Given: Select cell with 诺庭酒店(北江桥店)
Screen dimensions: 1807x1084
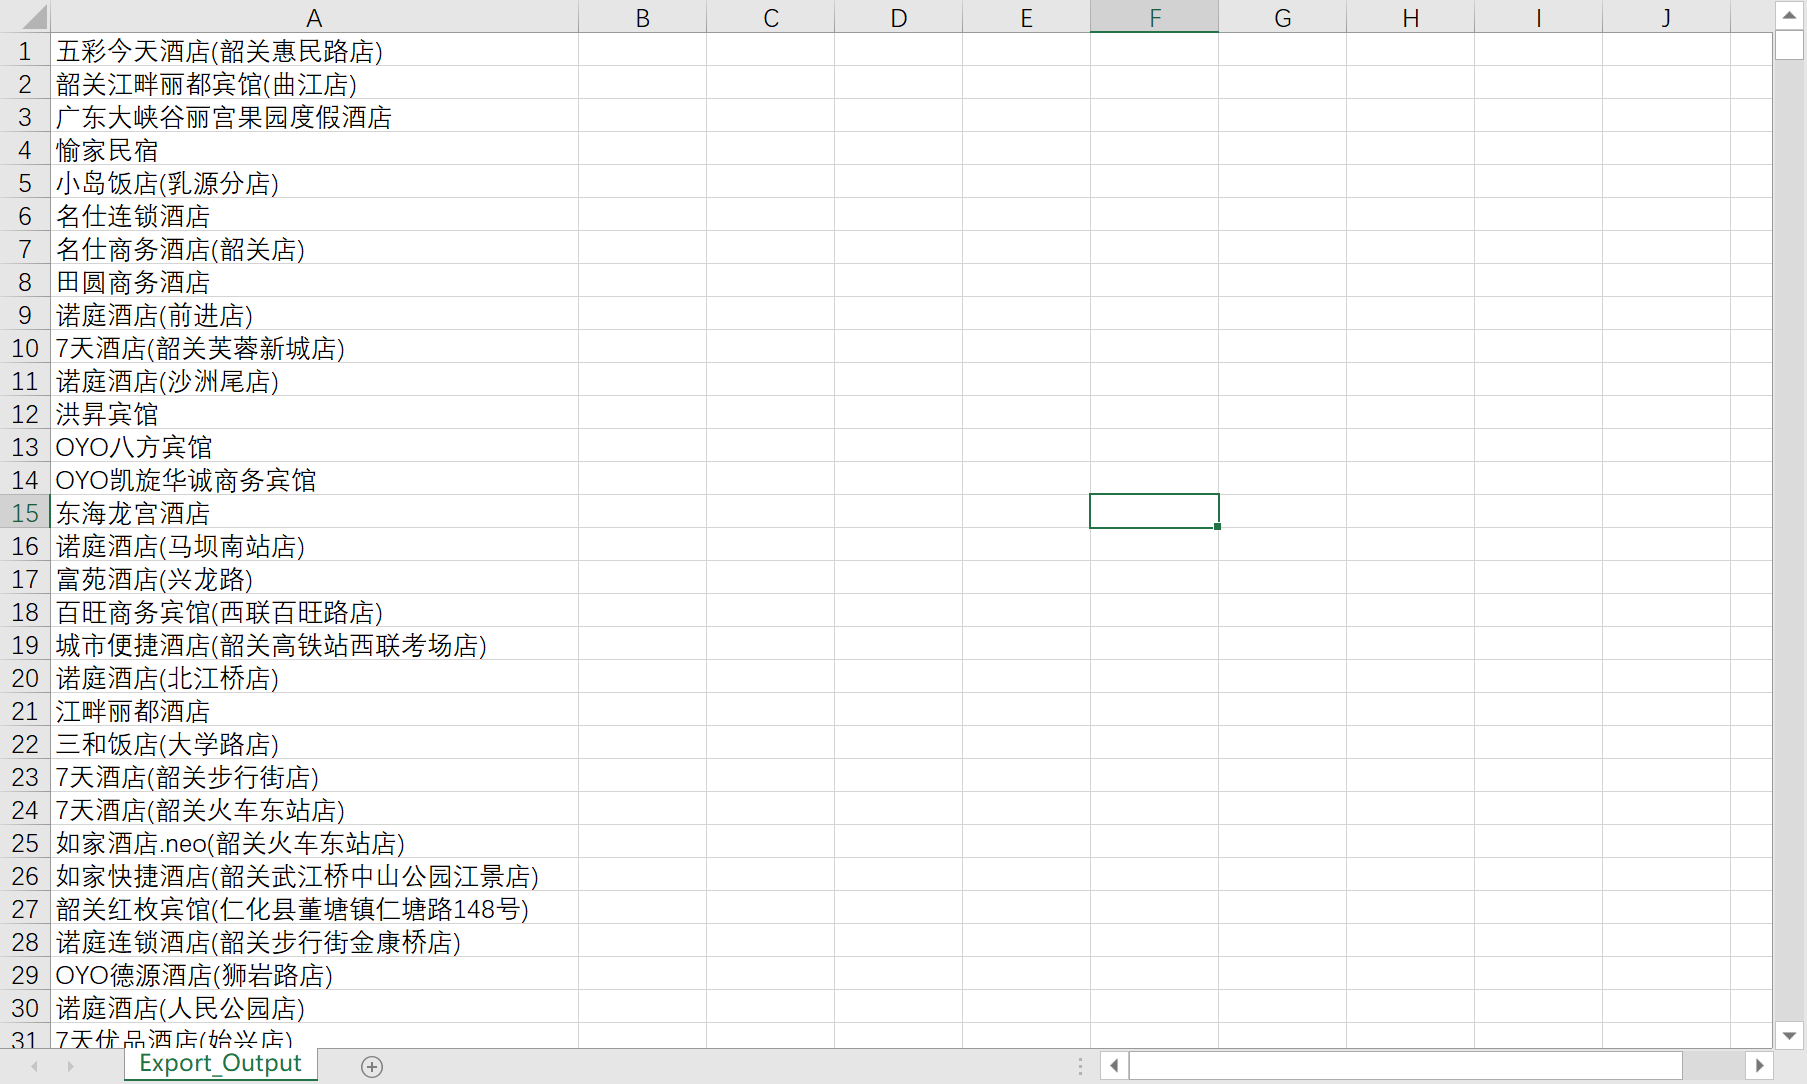Looking at the screenshot, I should (314, 678).
